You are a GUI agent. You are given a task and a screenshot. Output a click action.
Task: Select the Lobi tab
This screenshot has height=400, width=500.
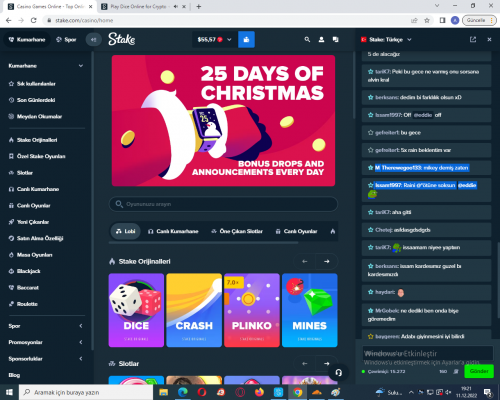(125, 231)
